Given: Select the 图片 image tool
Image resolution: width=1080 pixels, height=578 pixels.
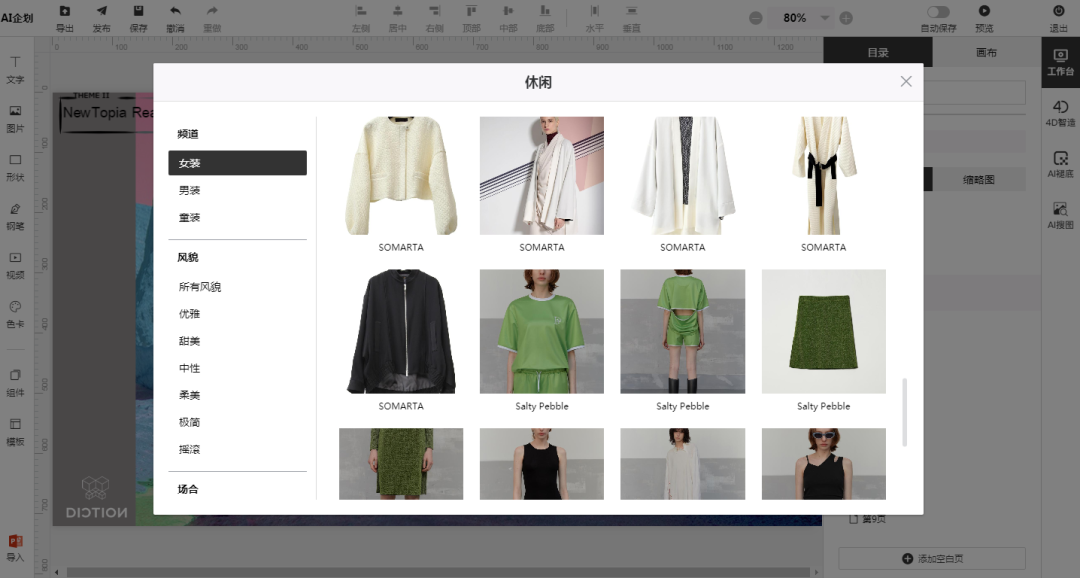Looking at the screenshot, I should [x=15, y=118].
